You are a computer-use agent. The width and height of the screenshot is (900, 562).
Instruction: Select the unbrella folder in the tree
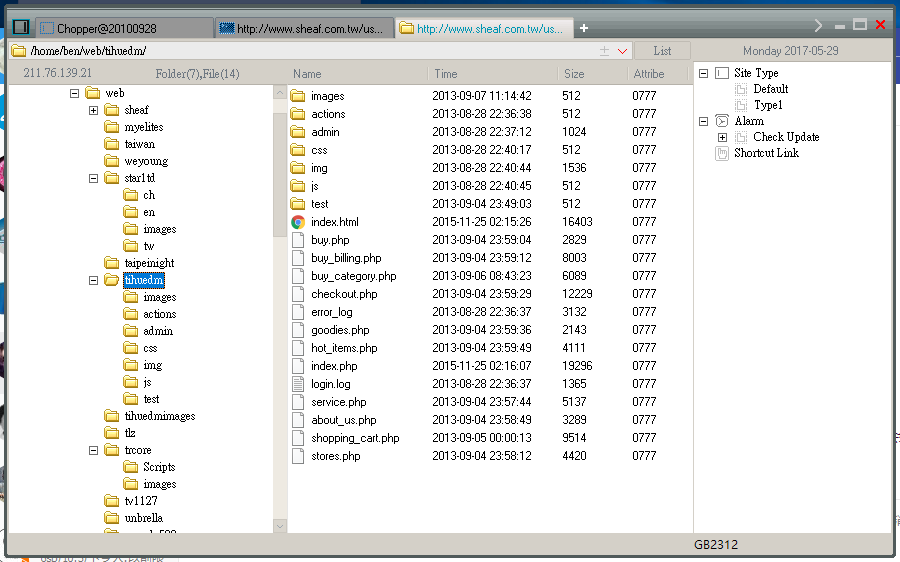tap(143, 518)
